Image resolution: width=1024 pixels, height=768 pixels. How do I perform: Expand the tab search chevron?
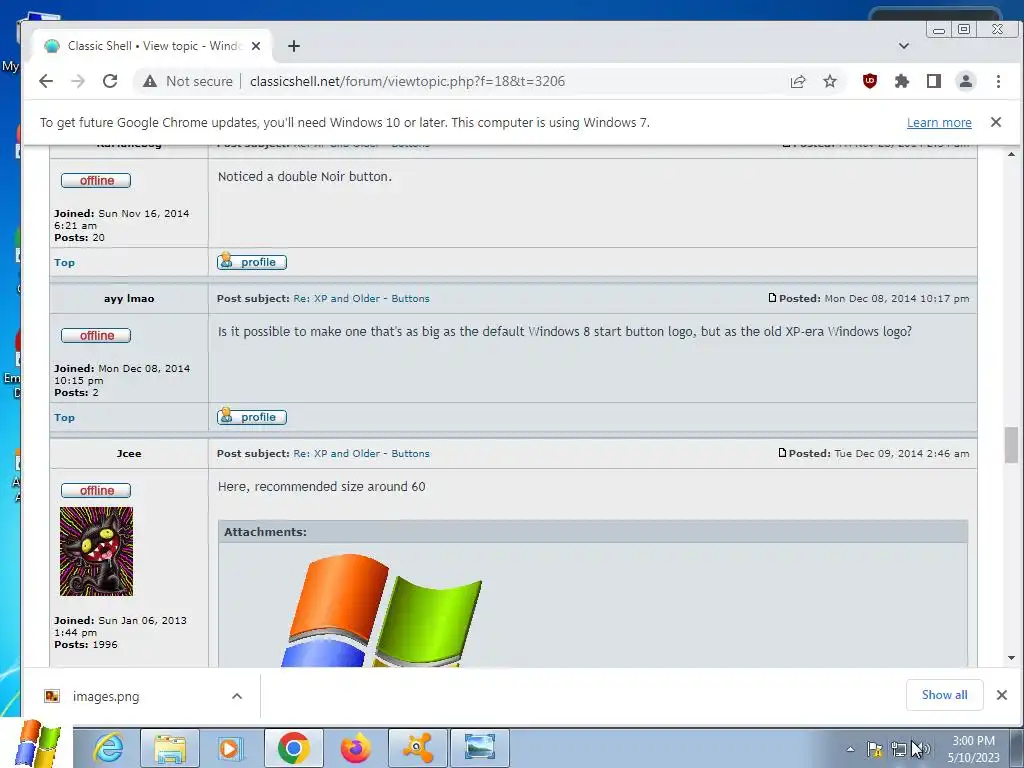pos(904,46)
